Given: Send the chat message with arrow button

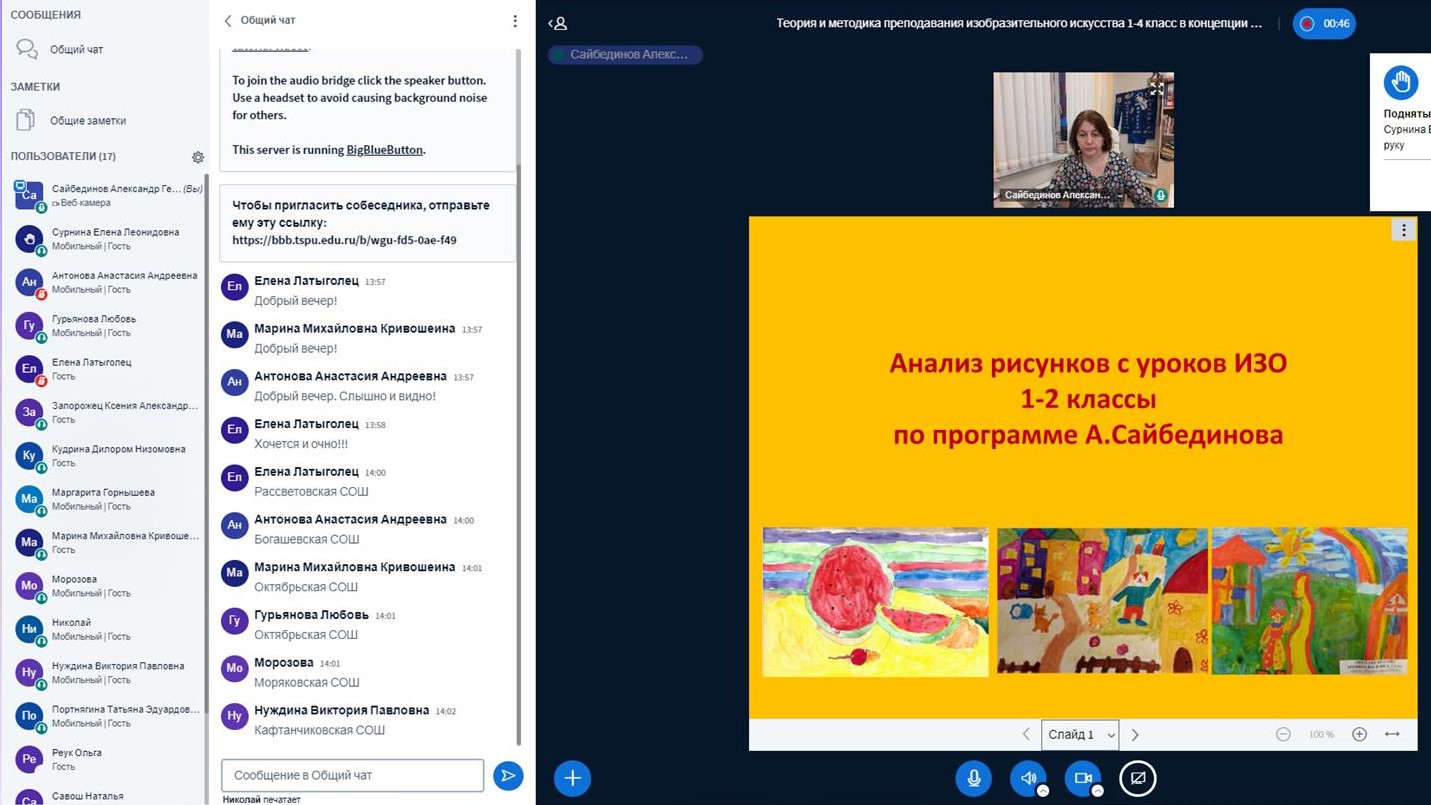Looking at the screenshot, I should (508, 775).
